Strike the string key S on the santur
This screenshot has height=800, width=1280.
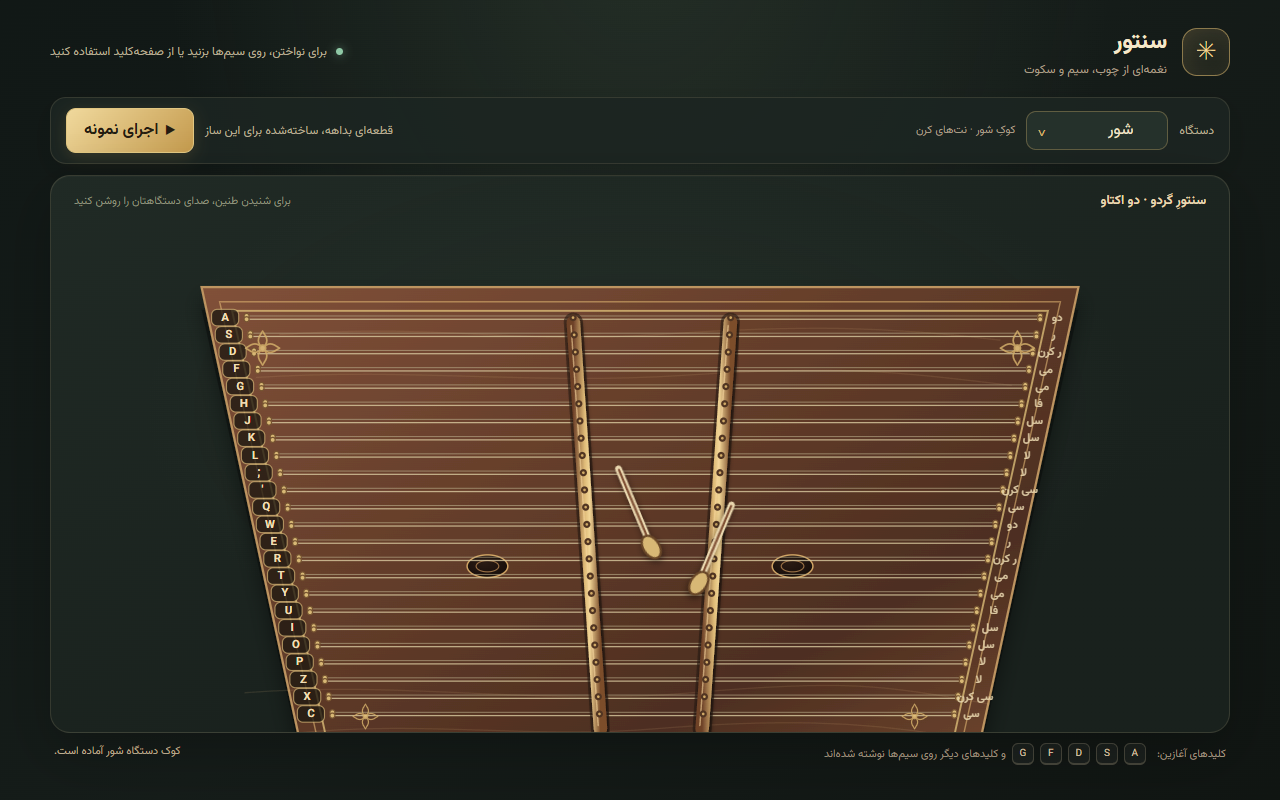(x=228, y=335)
